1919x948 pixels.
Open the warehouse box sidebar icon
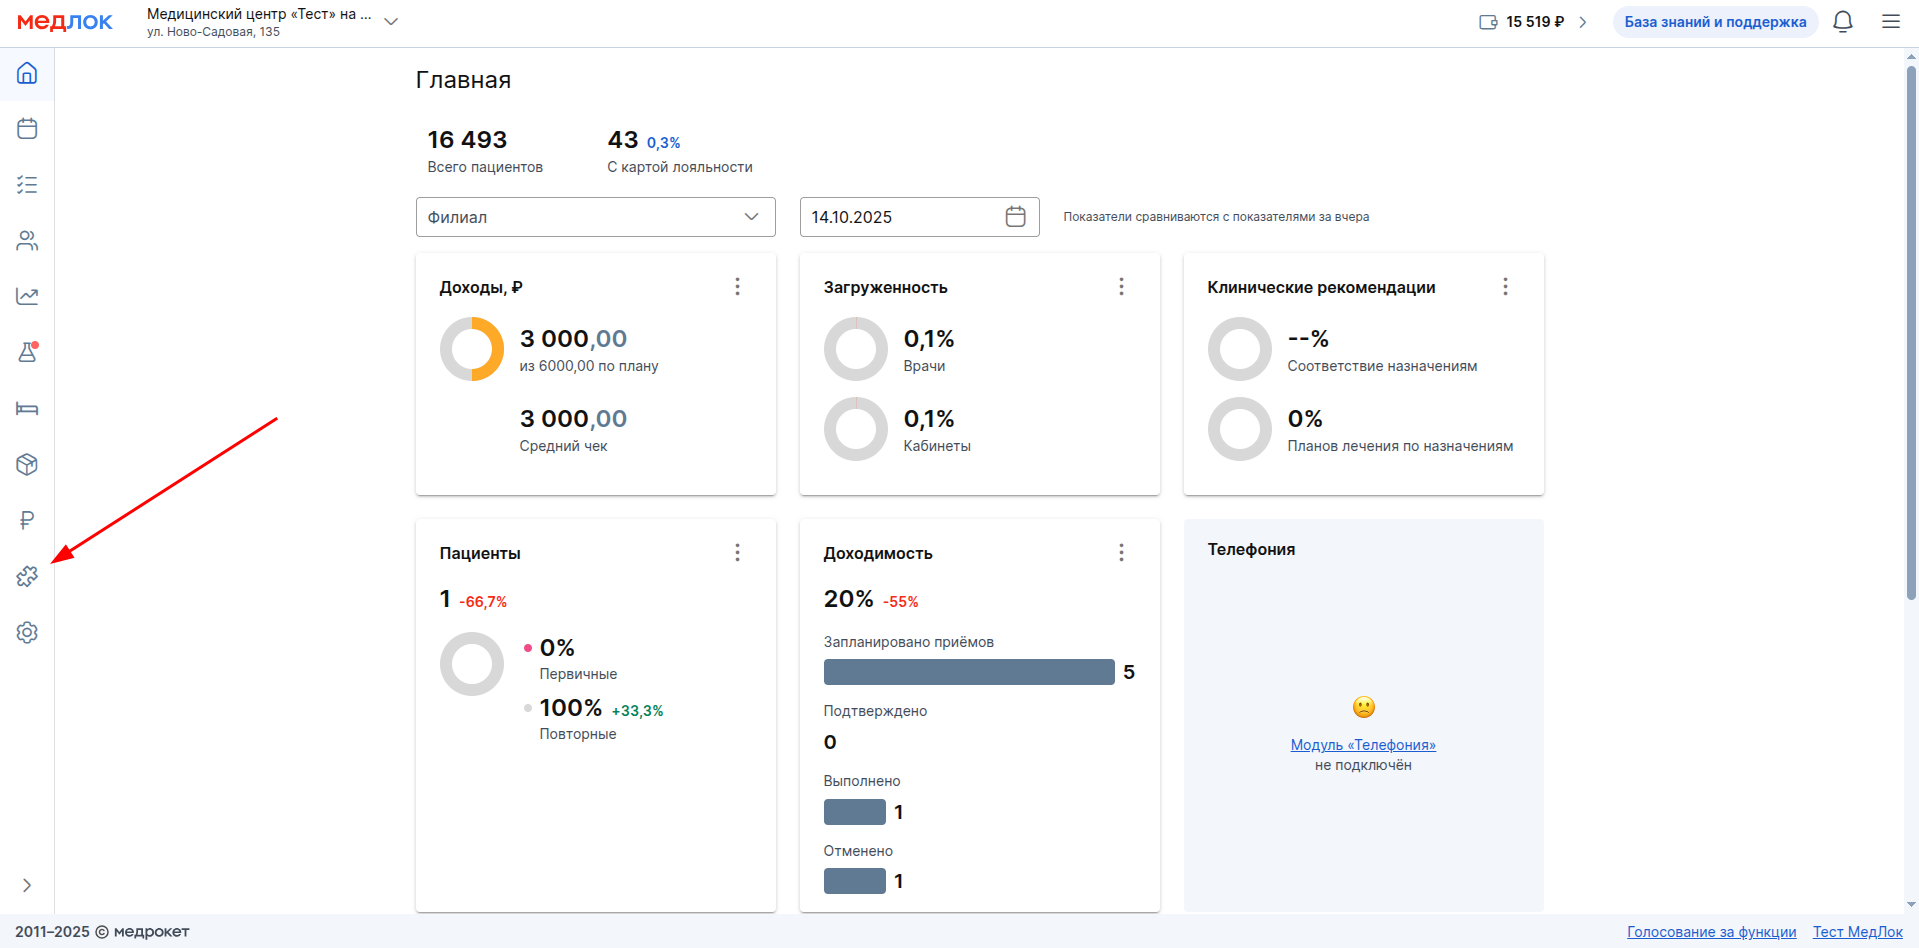pos(27,464)
